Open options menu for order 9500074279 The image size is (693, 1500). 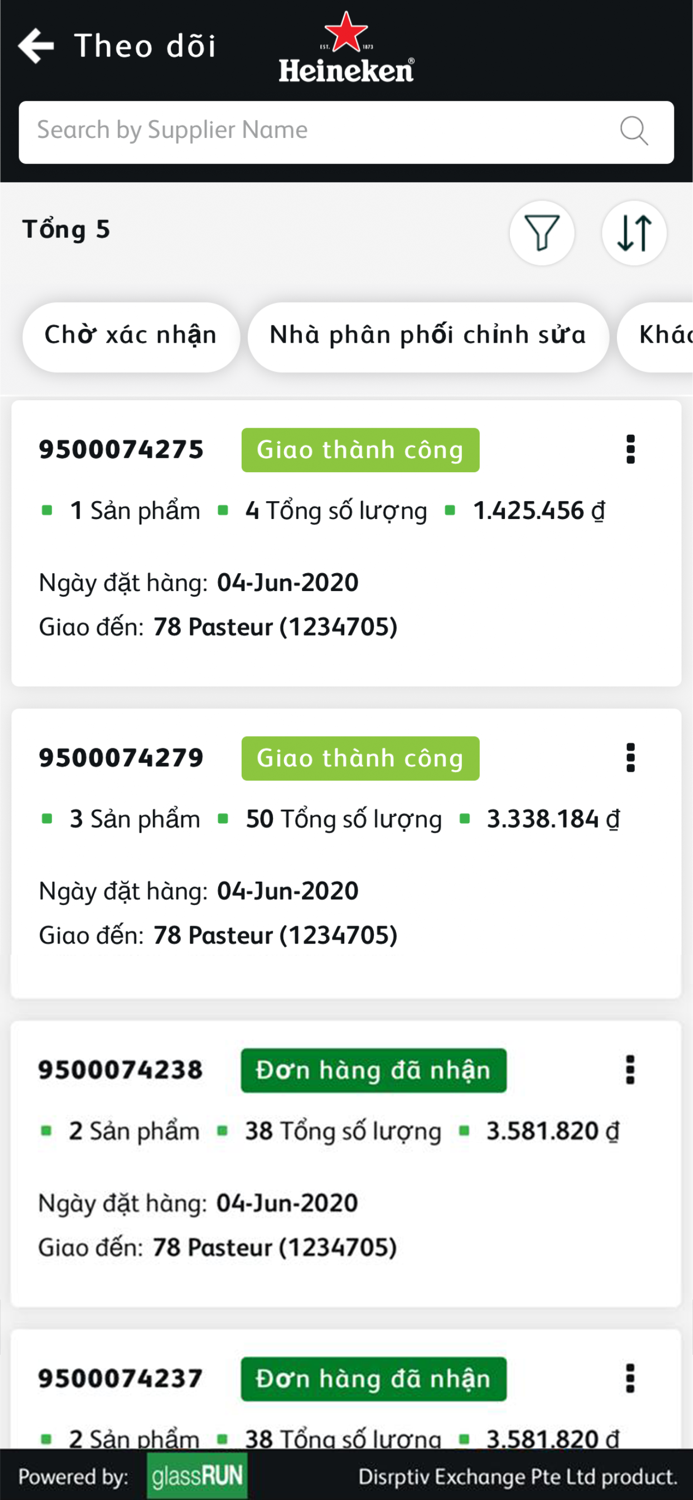click(630, 758)
